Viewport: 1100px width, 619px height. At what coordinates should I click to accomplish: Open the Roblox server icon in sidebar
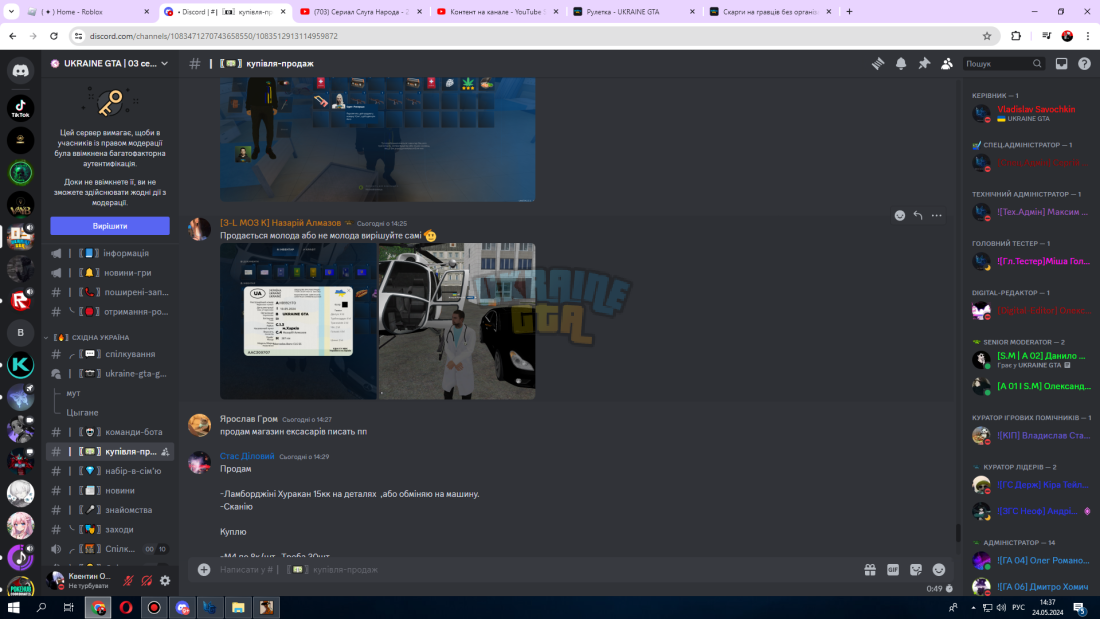tap(20, 300)
